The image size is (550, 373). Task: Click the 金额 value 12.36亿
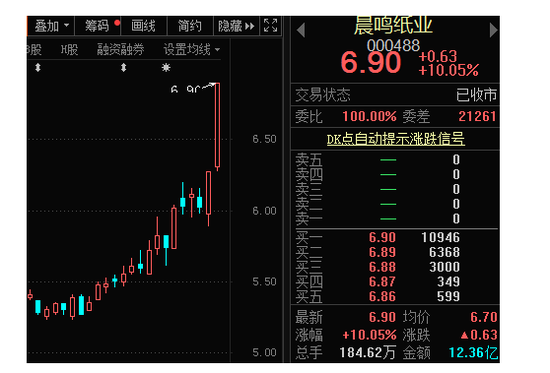(x=473, y=352)
